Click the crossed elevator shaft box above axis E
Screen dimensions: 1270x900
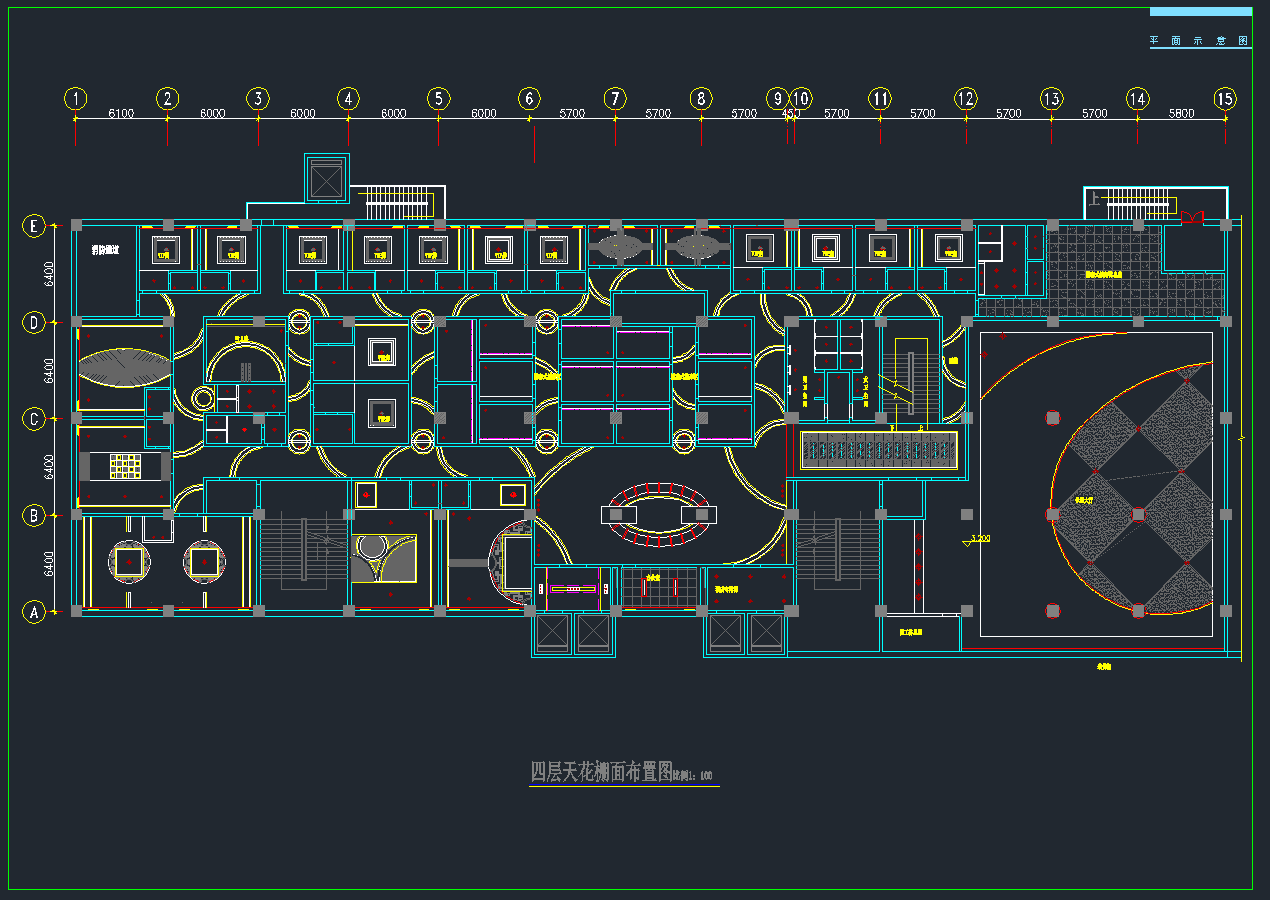click(327, 178)
